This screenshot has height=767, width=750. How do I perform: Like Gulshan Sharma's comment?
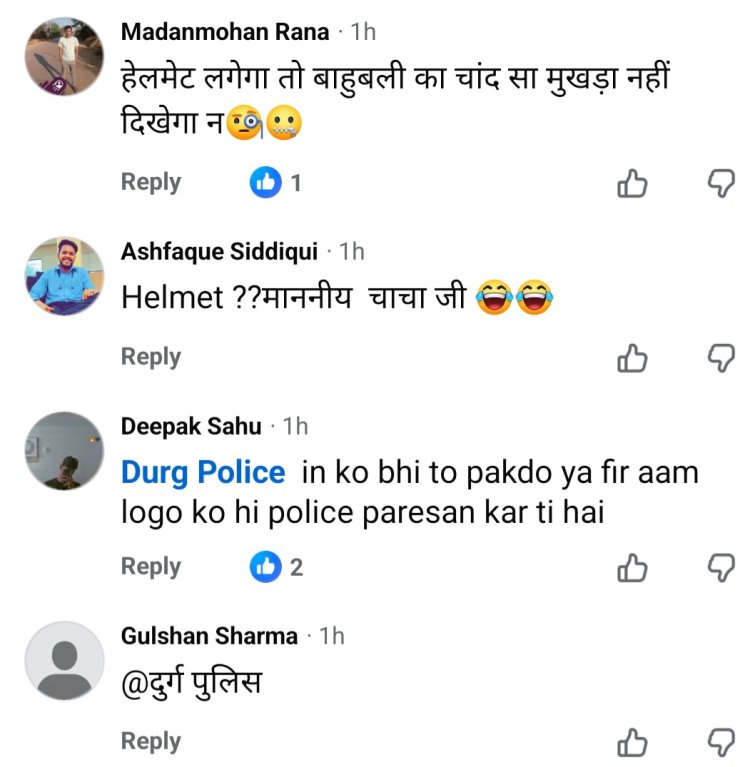633,742
